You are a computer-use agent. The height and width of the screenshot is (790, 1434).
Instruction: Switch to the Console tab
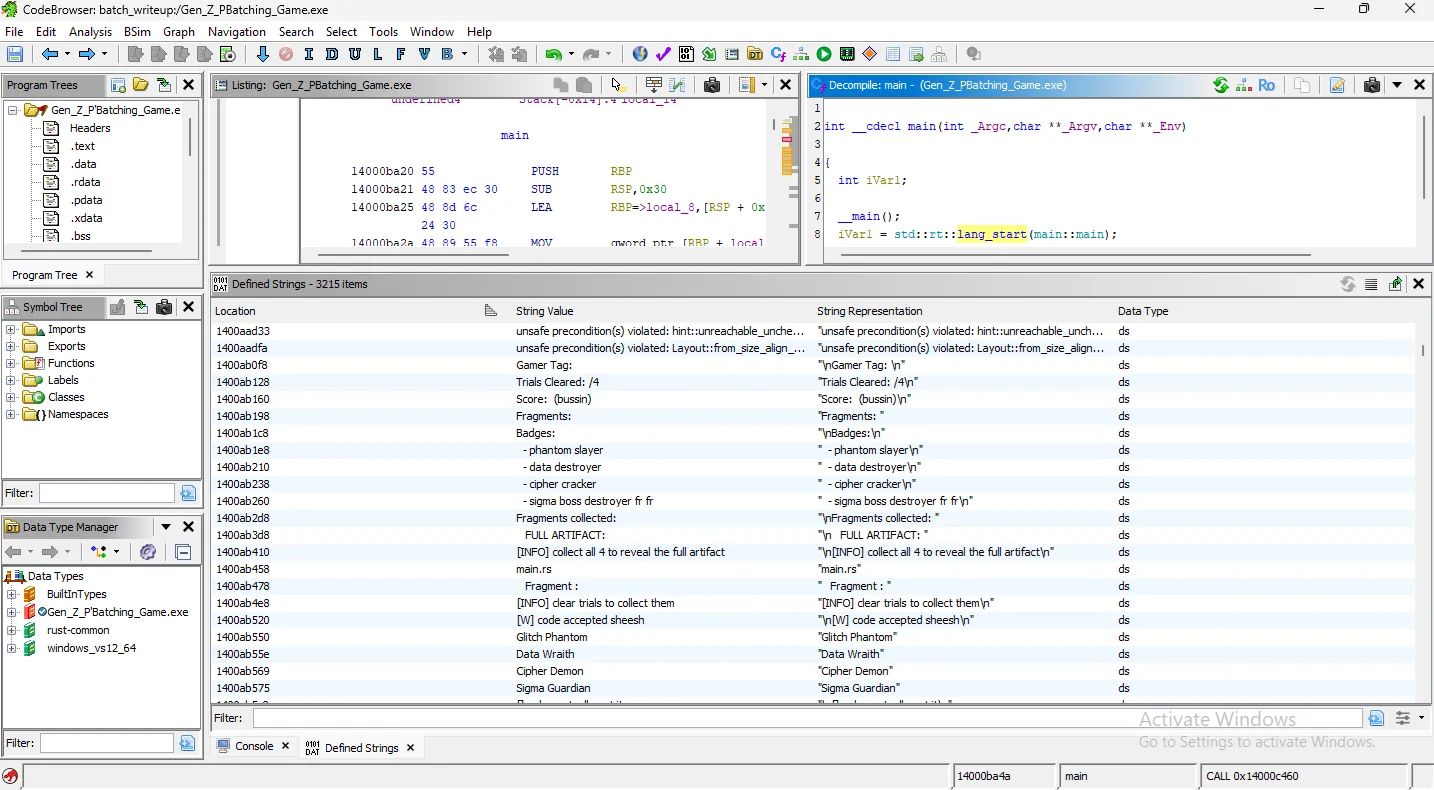pyautogui.click(x=254, y=746)
